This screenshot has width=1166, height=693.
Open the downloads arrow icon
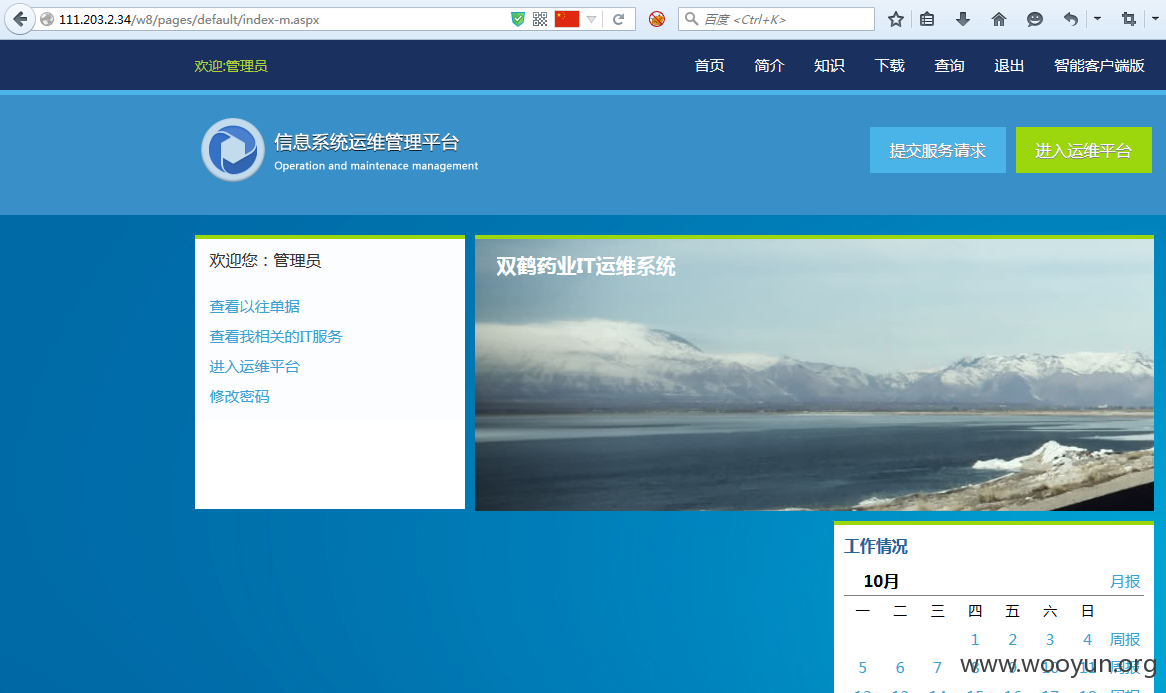pyautogui.click(x=962, y=19)
